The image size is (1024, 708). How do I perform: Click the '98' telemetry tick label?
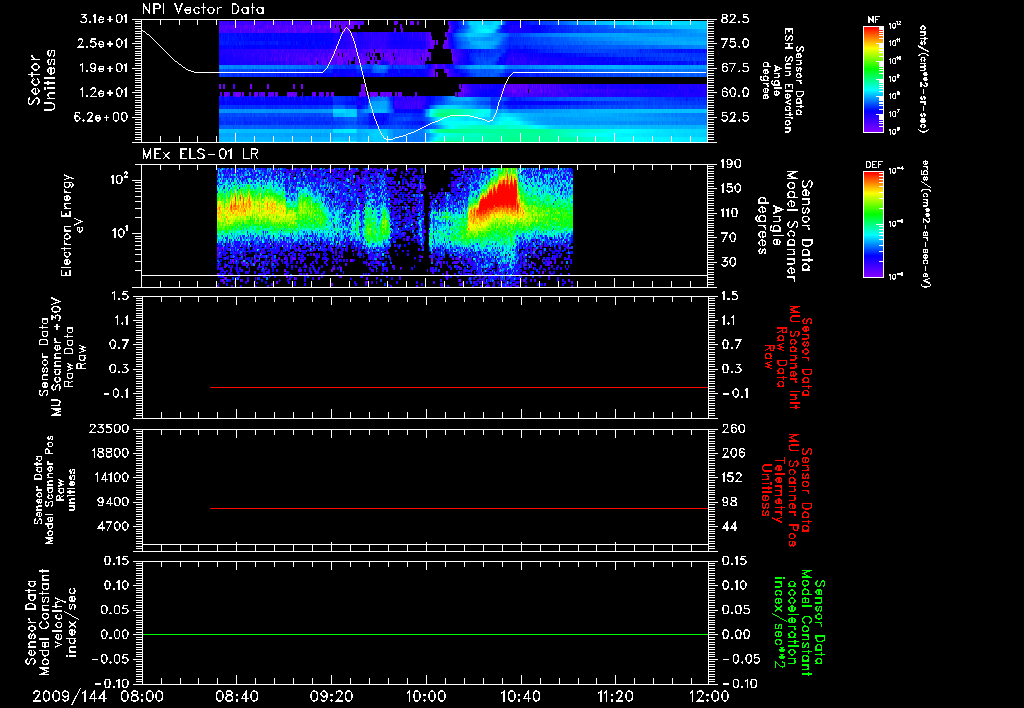coord(729,502)
